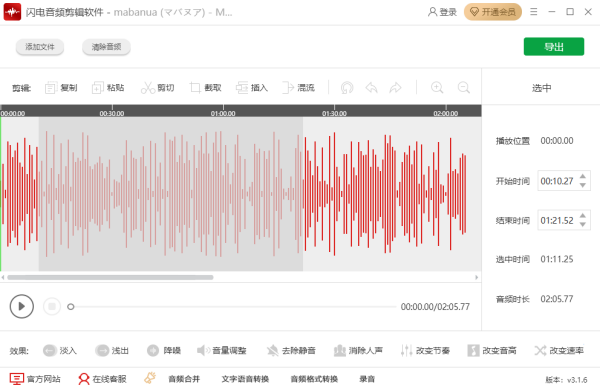Viewport: 600px width, 388px height.
Task: Open 改变节奏 change tempo
Action: click(x=425, y=350)
